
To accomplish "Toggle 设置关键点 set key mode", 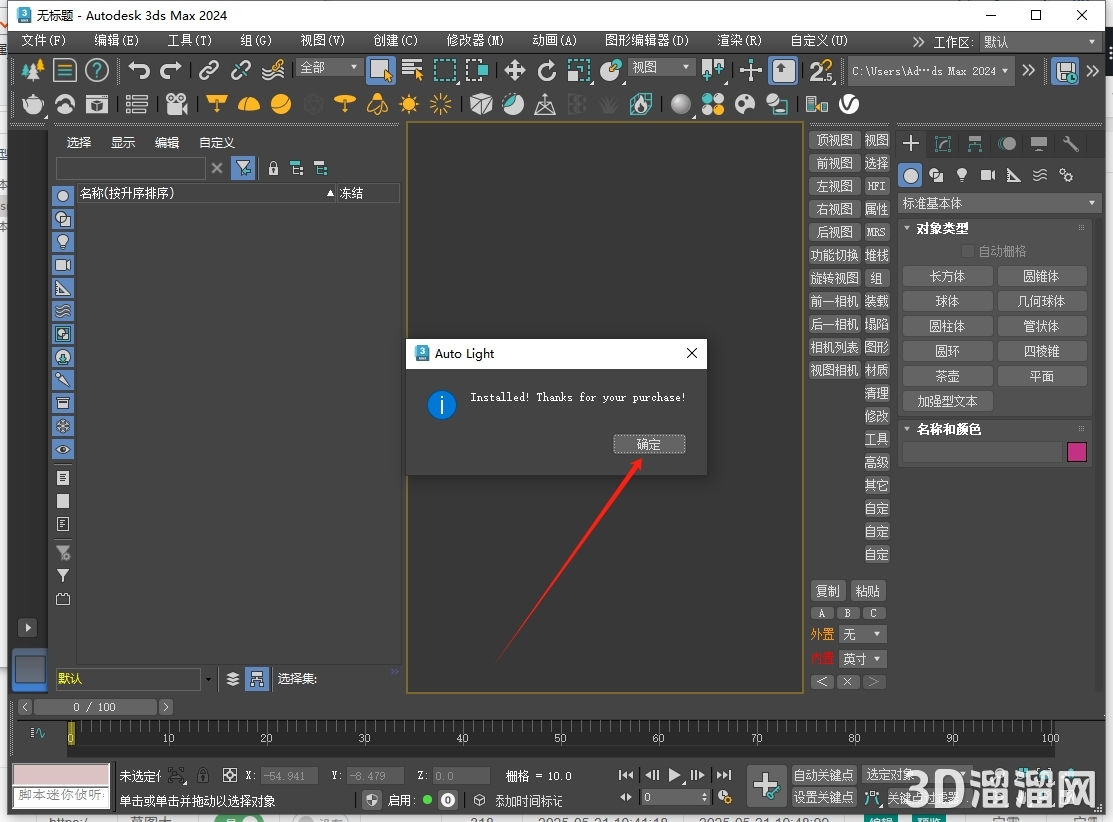I will pyautogui.click(x=824, y=797).
